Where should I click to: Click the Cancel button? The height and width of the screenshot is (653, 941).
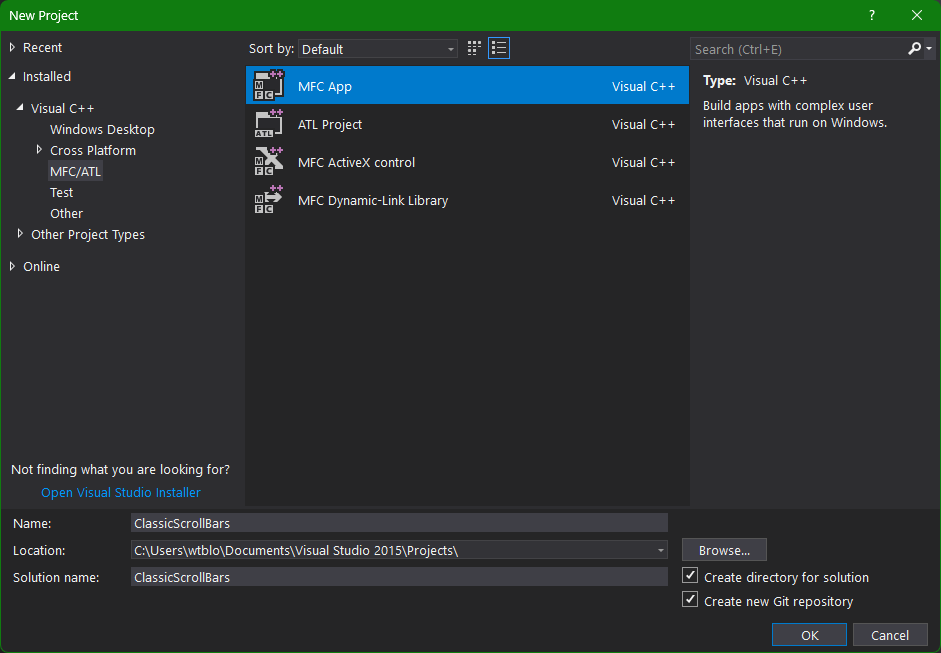pos(890,635)
